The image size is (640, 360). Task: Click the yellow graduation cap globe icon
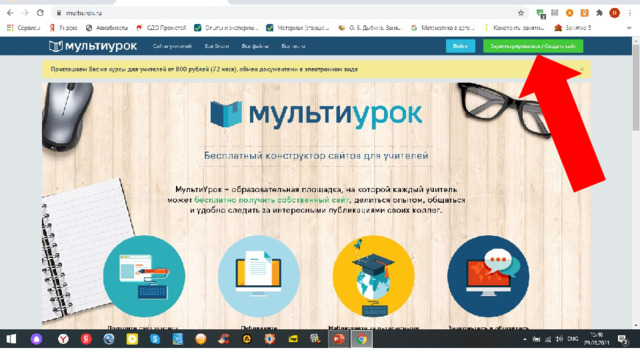373,276
